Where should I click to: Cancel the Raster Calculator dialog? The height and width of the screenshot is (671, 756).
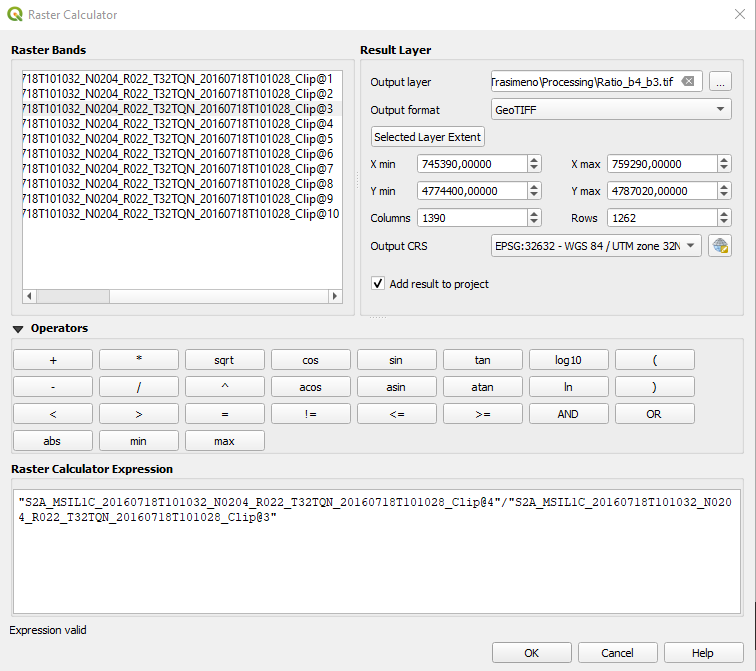(x=617, y=653)
